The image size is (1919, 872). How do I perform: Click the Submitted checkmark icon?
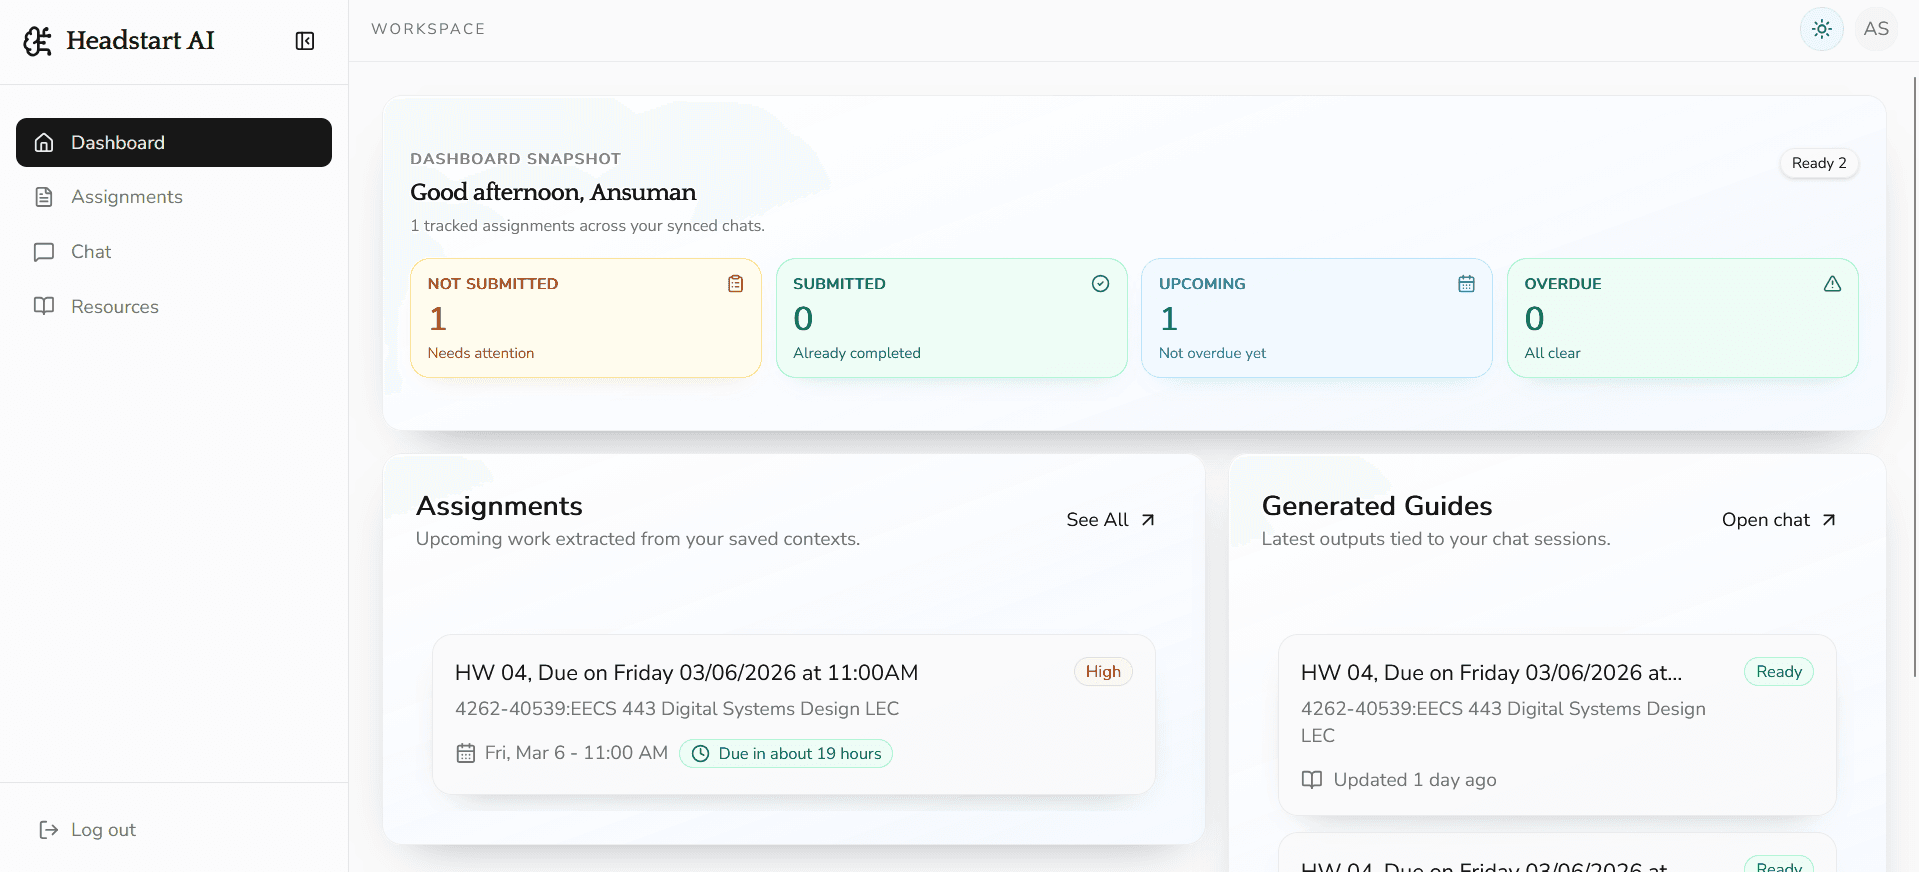[1100, 284]
